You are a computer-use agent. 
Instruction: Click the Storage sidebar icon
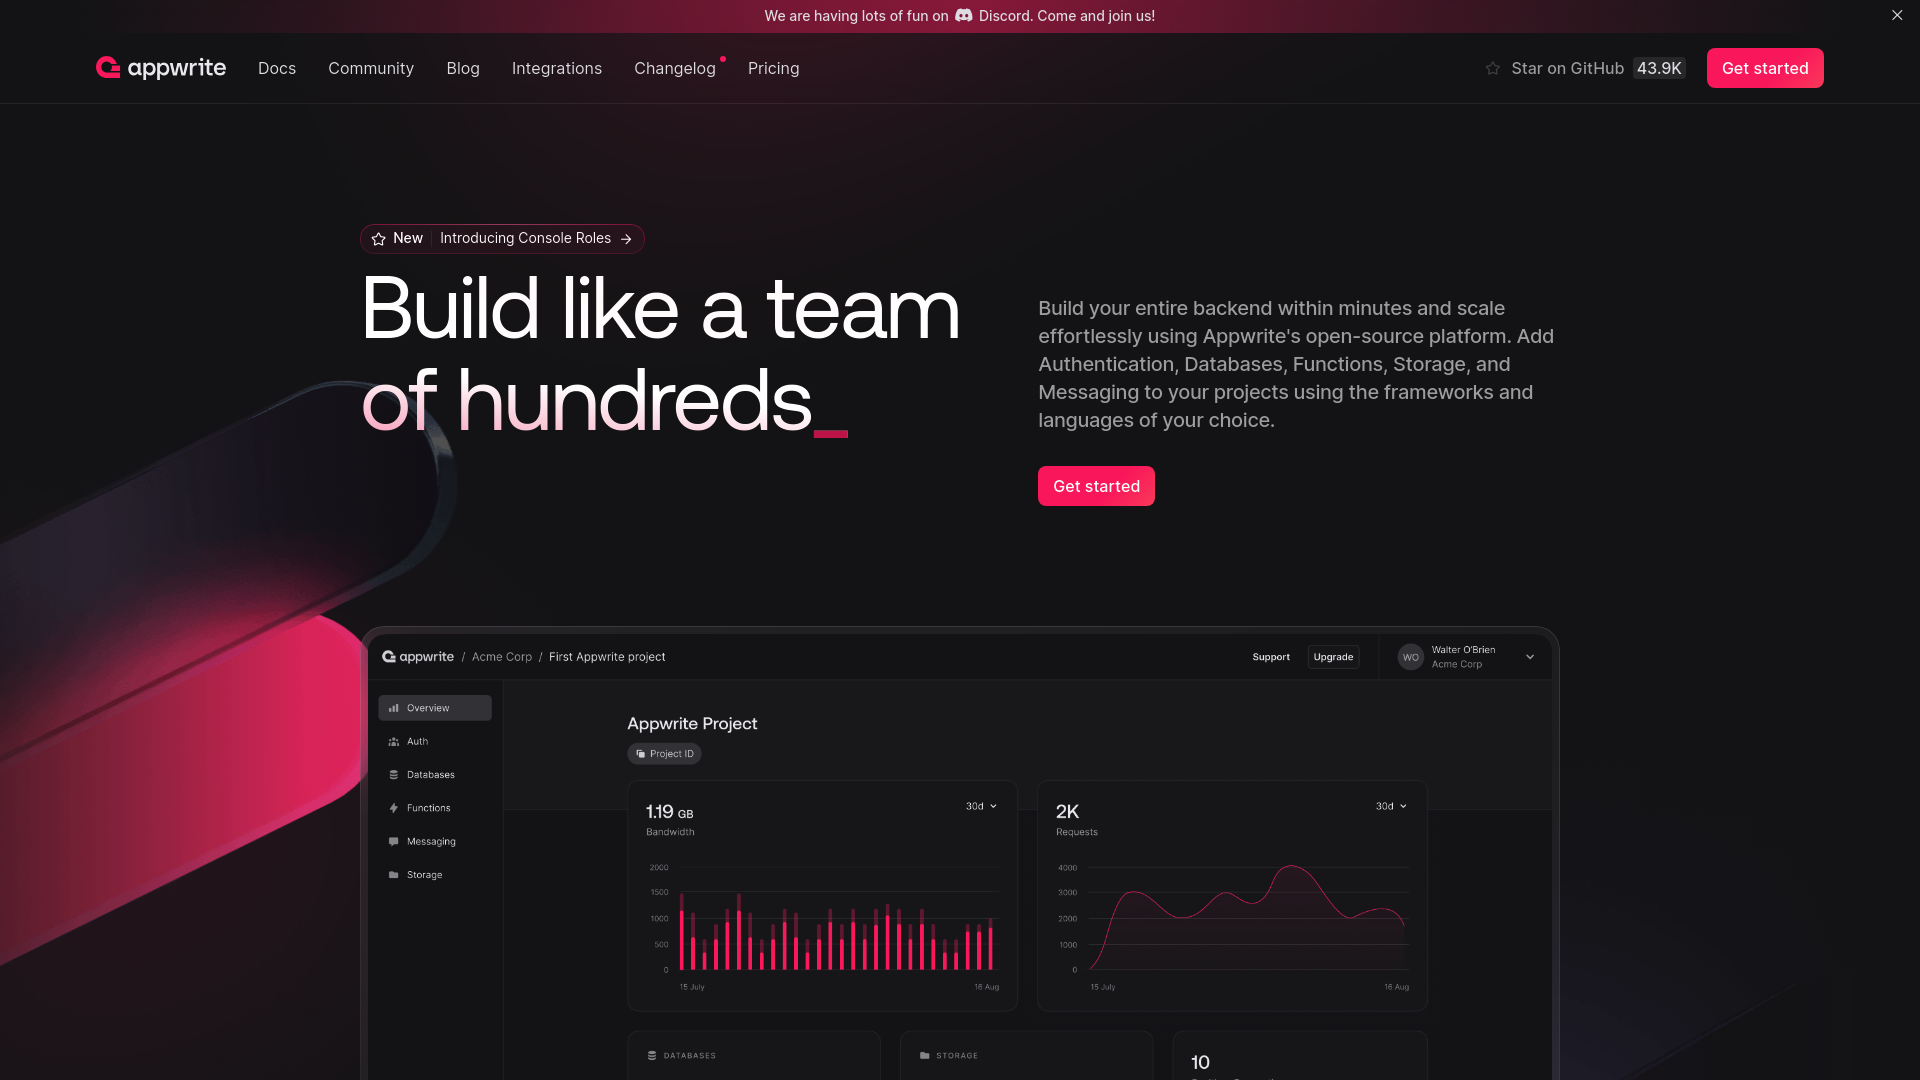(393, 874)
